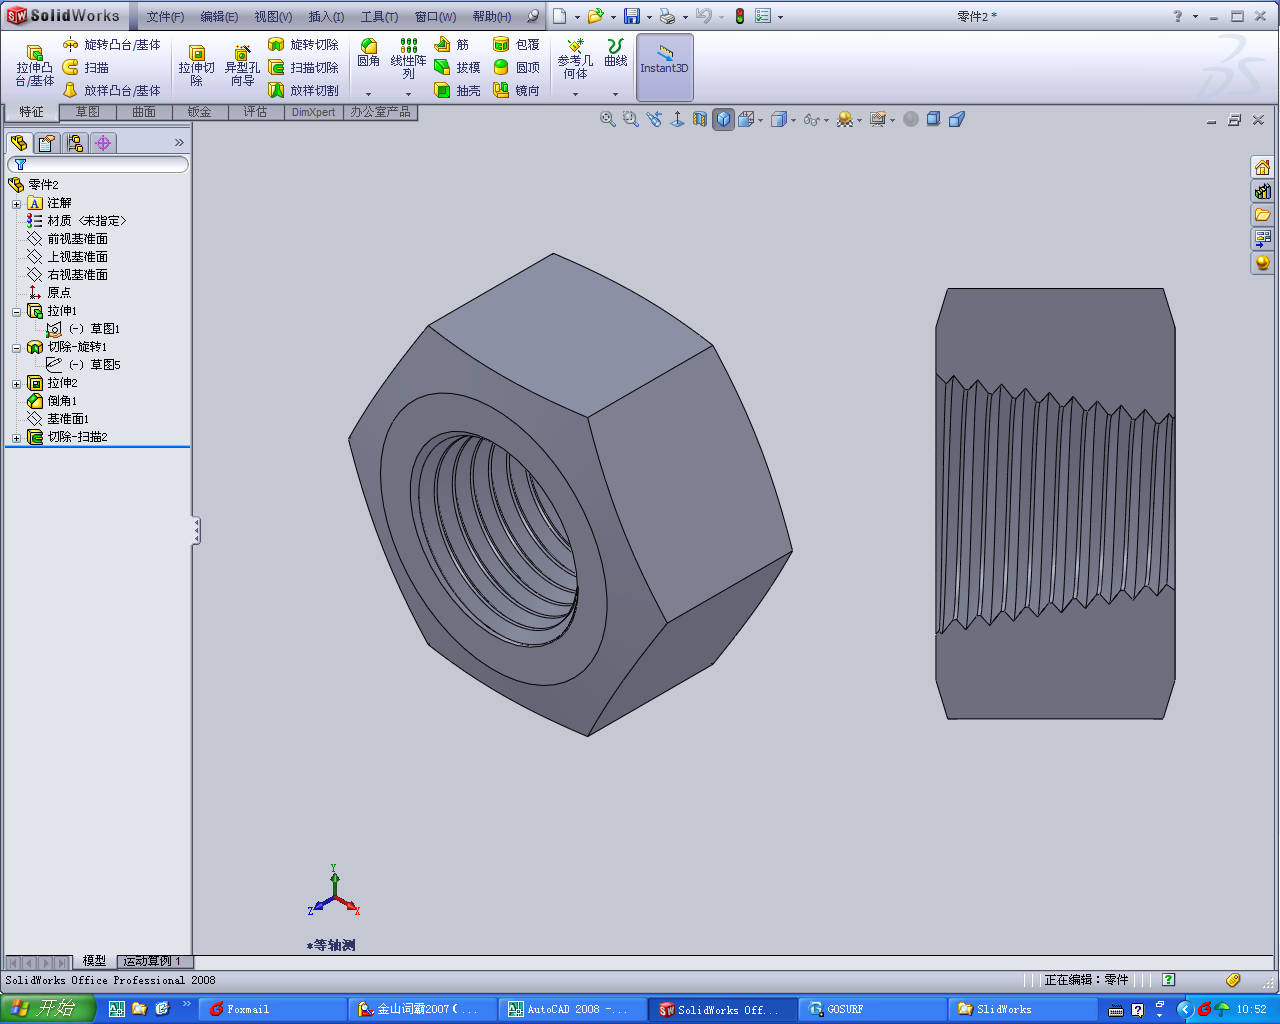Select the Draft (拔模) tool
This screenshot has width=1280, height=1024.
457,67
